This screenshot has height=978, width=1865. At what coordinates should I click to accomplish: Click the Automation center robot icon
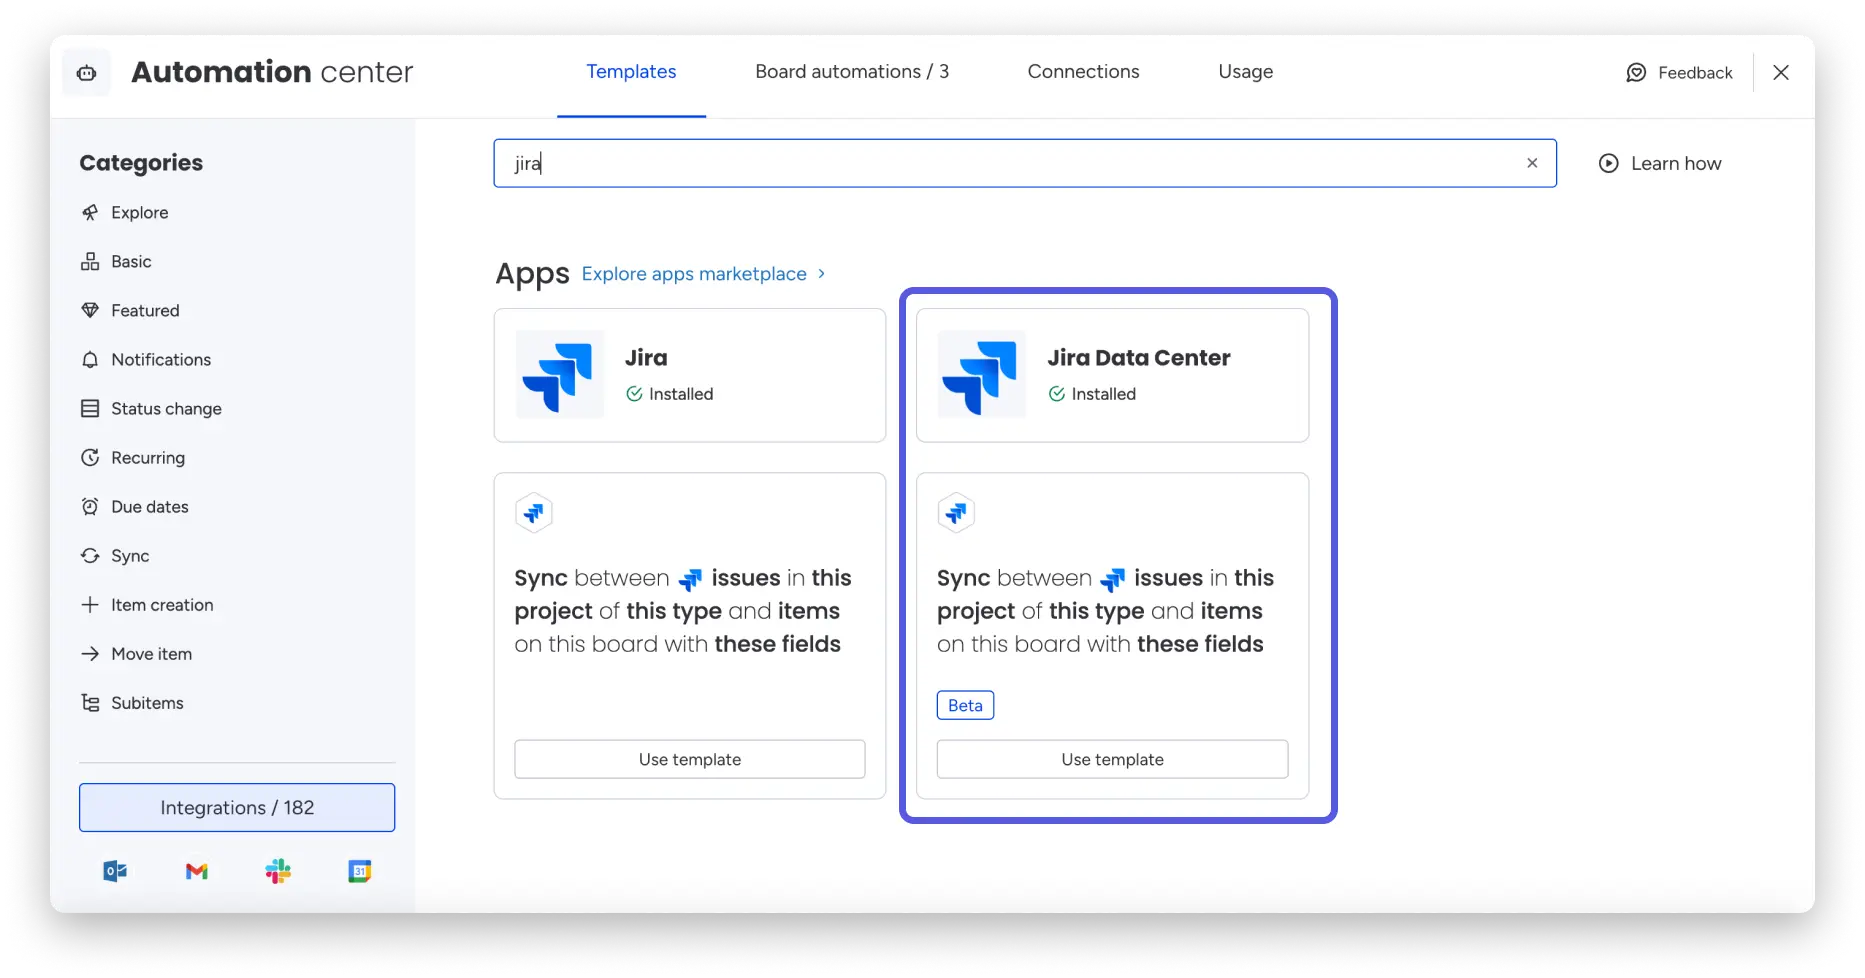[x=87, y=72]
